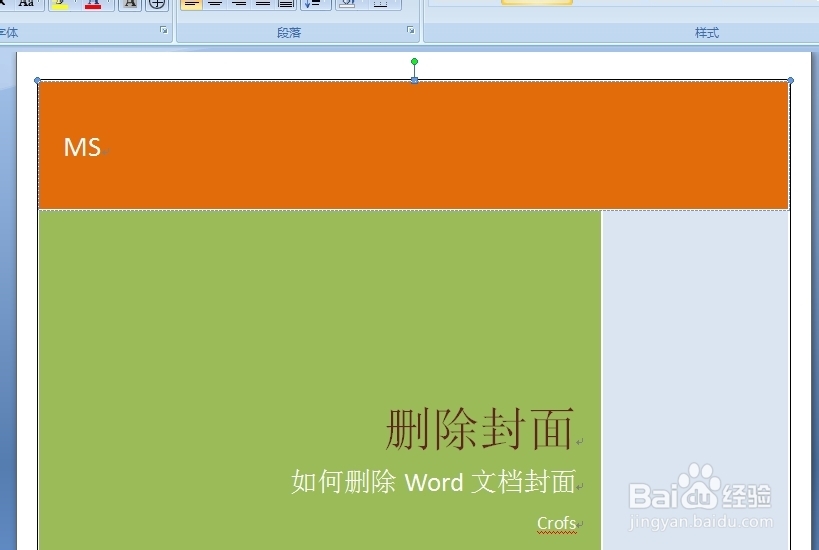Click the enclosed character (circled) icon
The height and width of the screenshot is (550, 819).
pyautogui.click(x=157, y=4)
